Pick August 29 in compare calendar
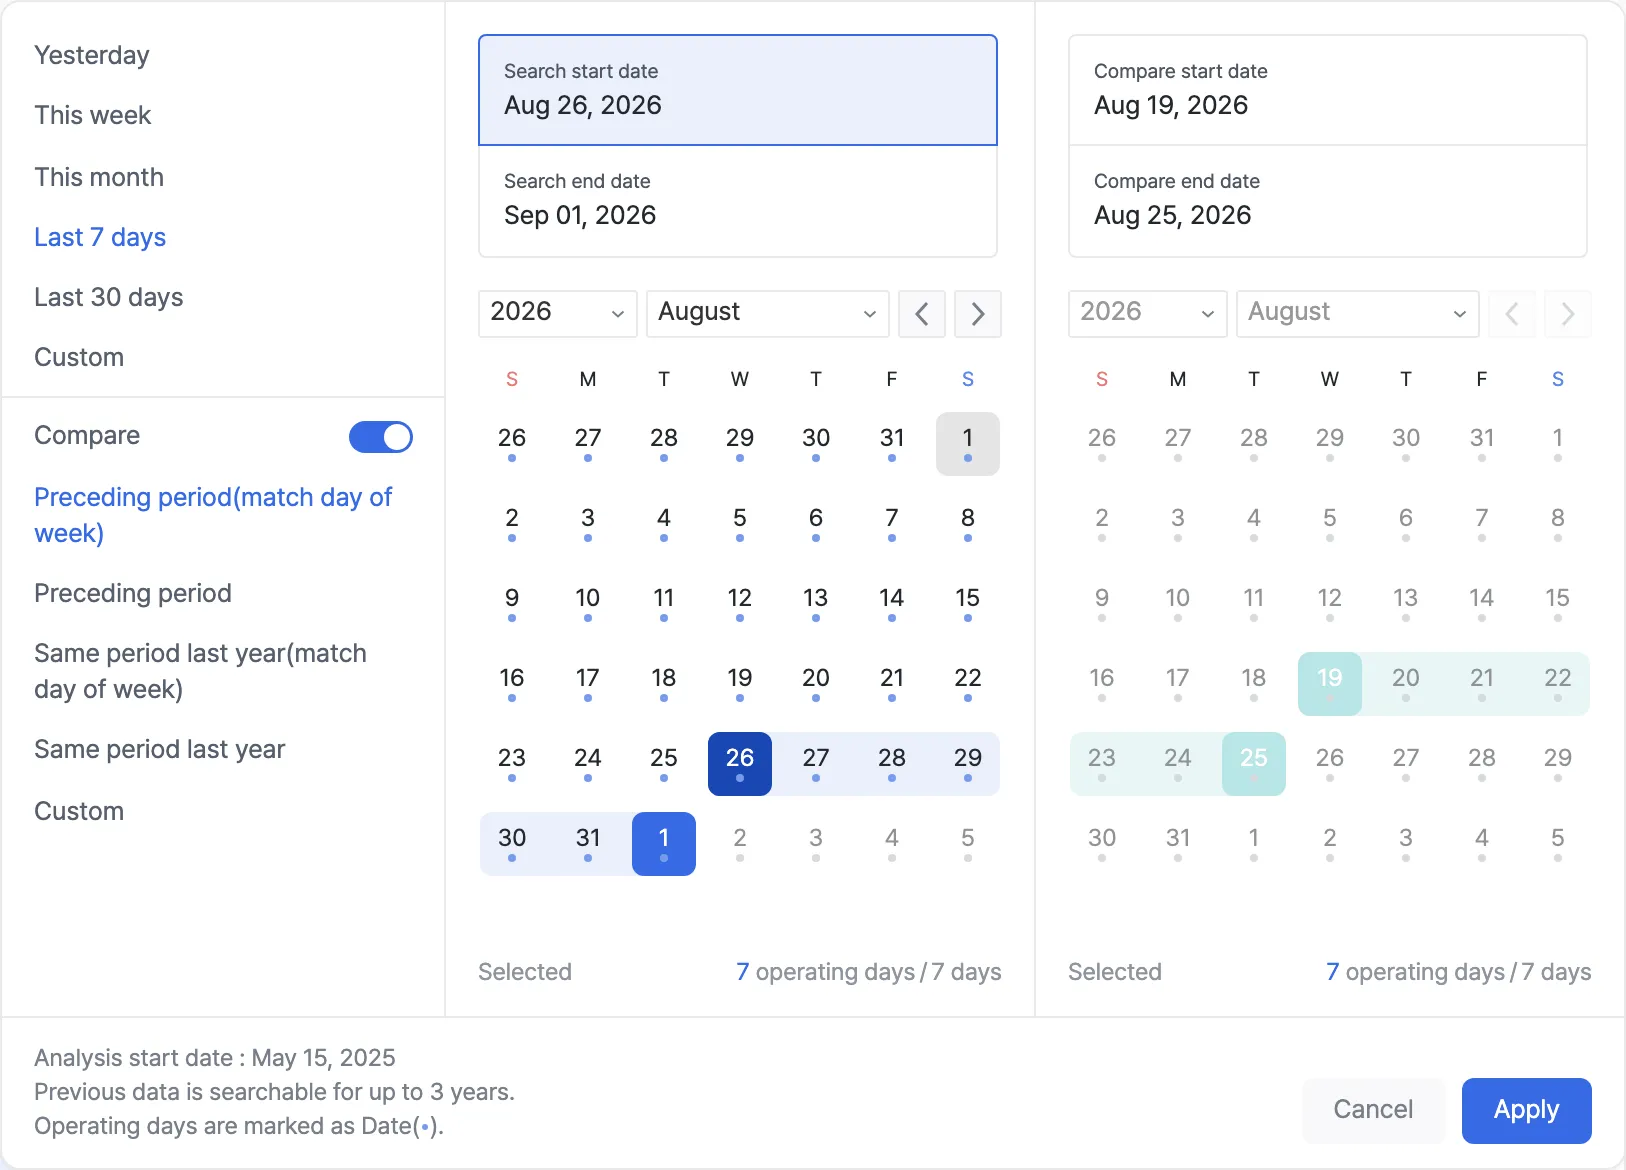The width and height of the screenshot is (1626, 1170). pyautogui.click(x=1558, y=764)
